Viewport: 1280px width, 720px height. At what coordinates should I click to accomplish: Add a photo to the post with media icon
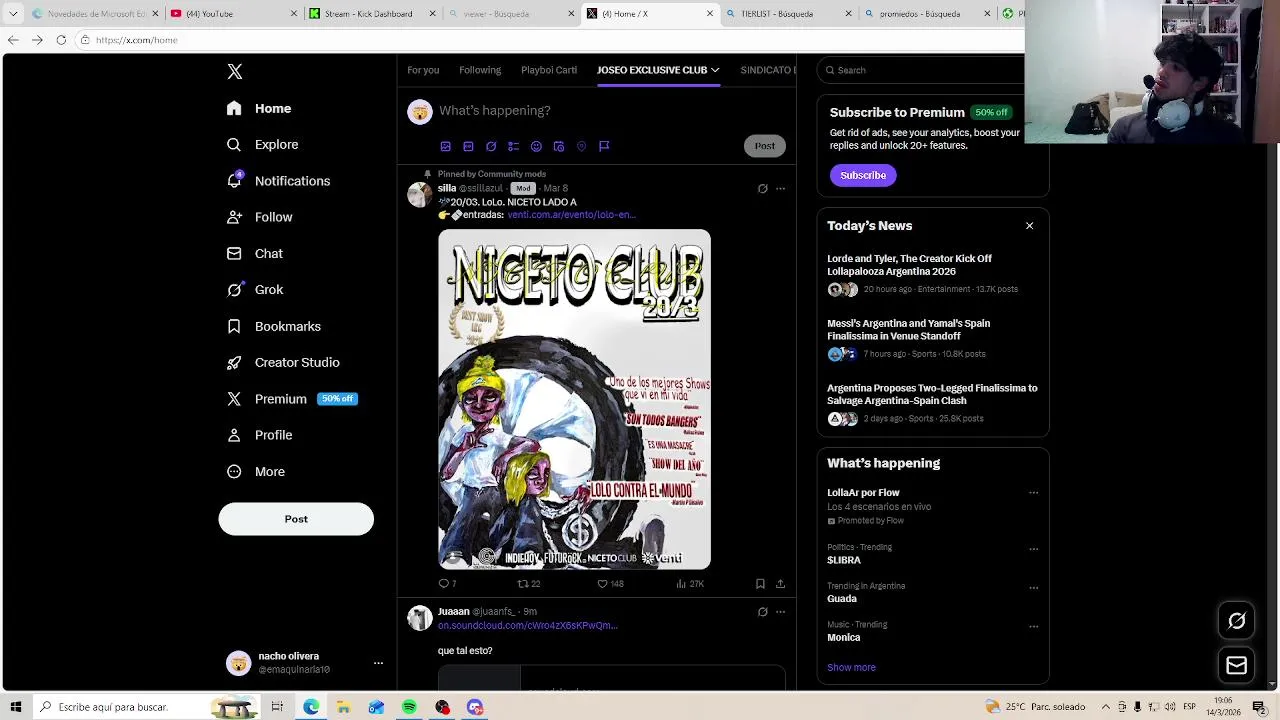[446, 146]
